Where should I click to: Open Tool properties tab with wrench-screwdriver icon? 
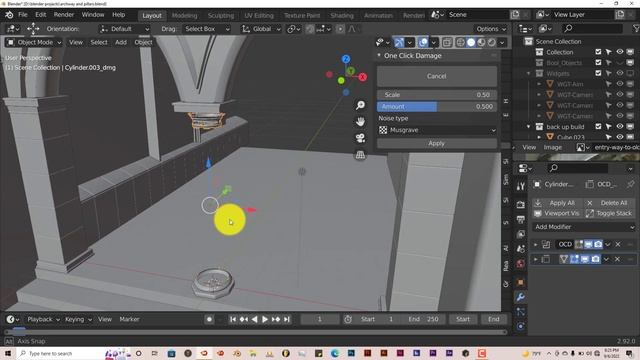click(x=520, y=187)
